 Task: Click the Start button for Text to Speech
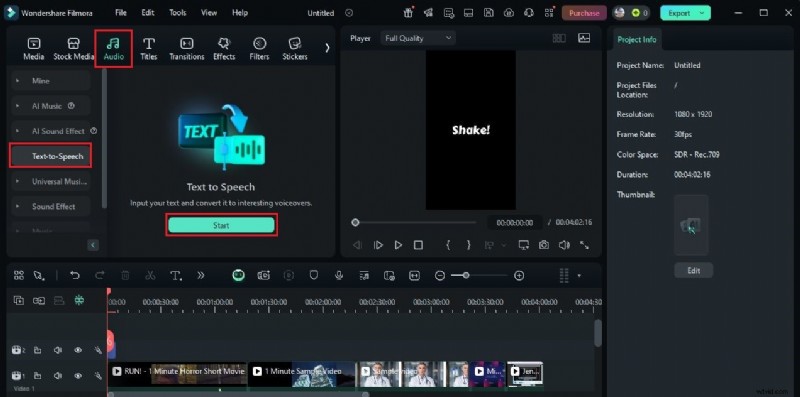[221, 225]
